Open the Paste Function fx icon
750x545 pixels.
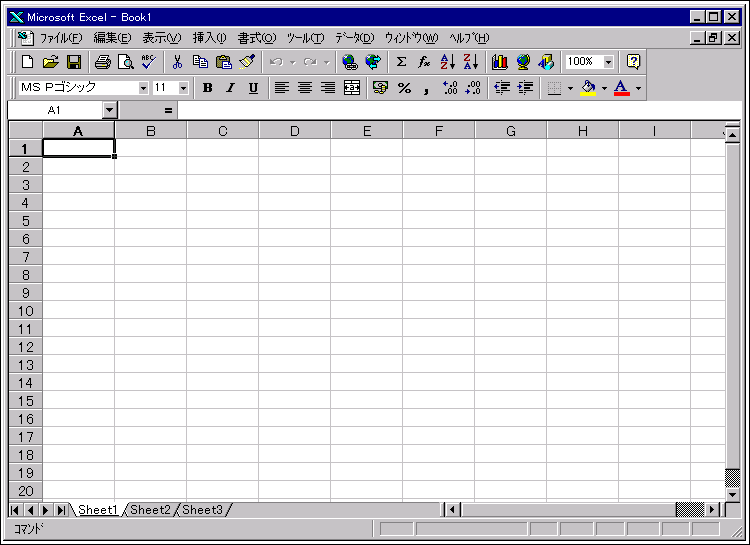click(424, 62)
